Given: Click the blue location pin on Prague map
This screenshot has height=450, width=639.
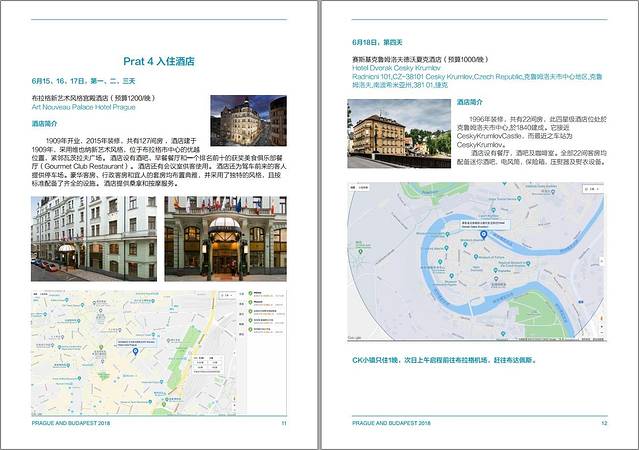Looking at the screenshot, I should click(x=136, y=349).
